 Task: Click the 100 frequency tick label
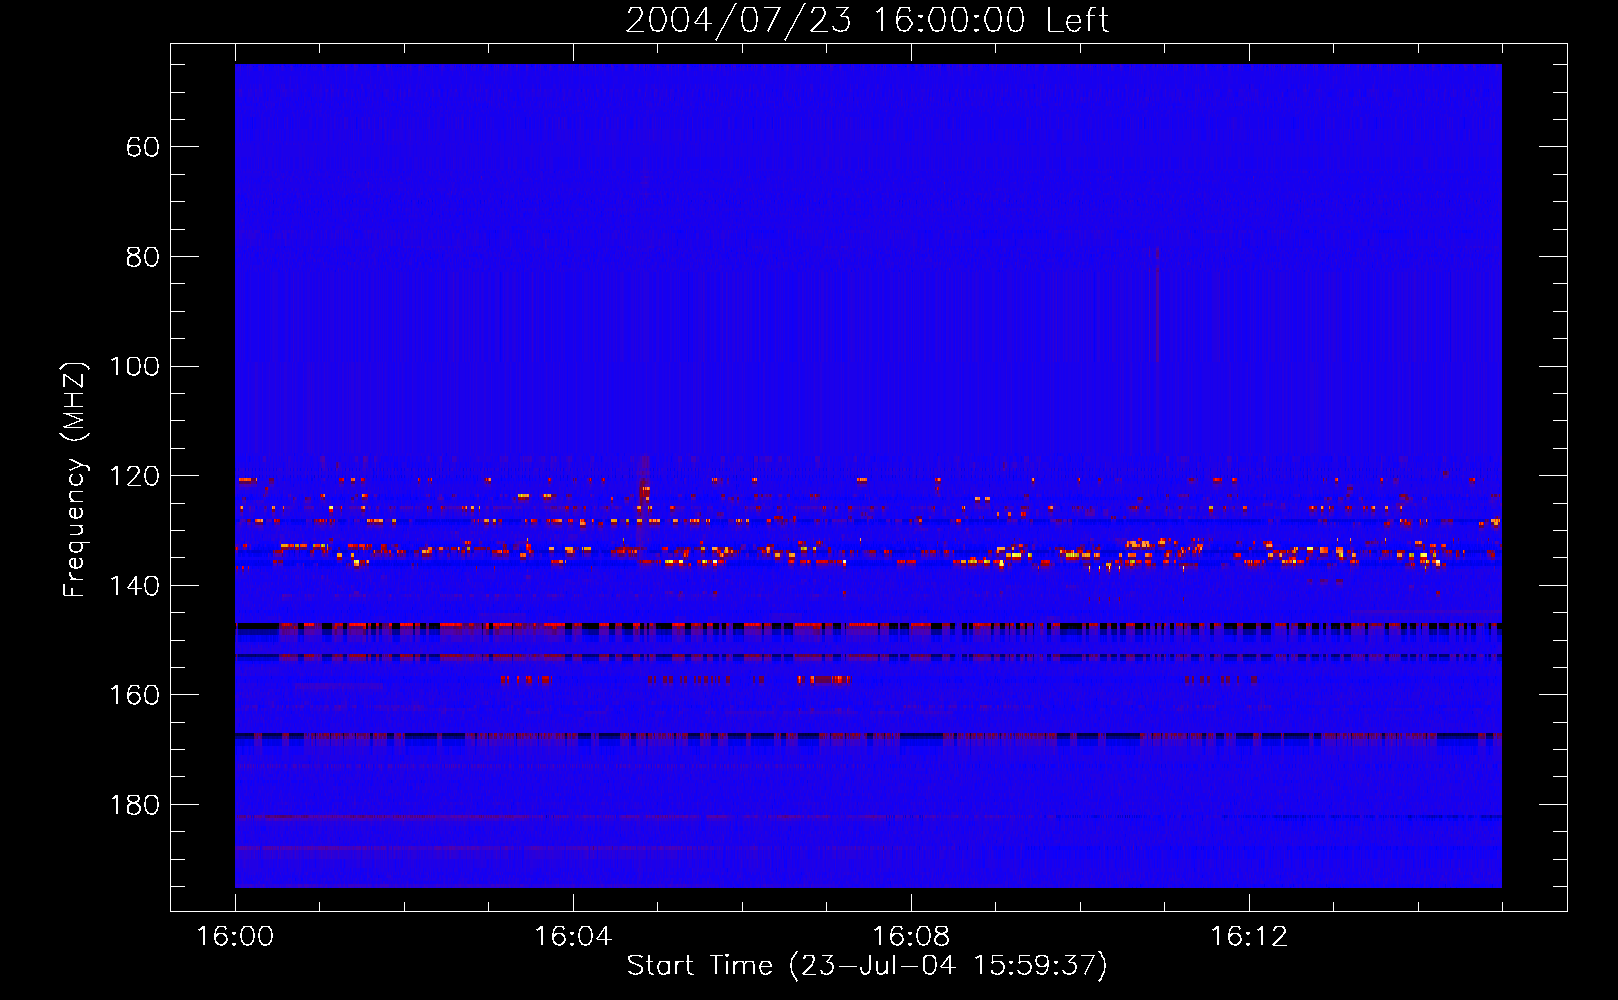pos(134,366)
